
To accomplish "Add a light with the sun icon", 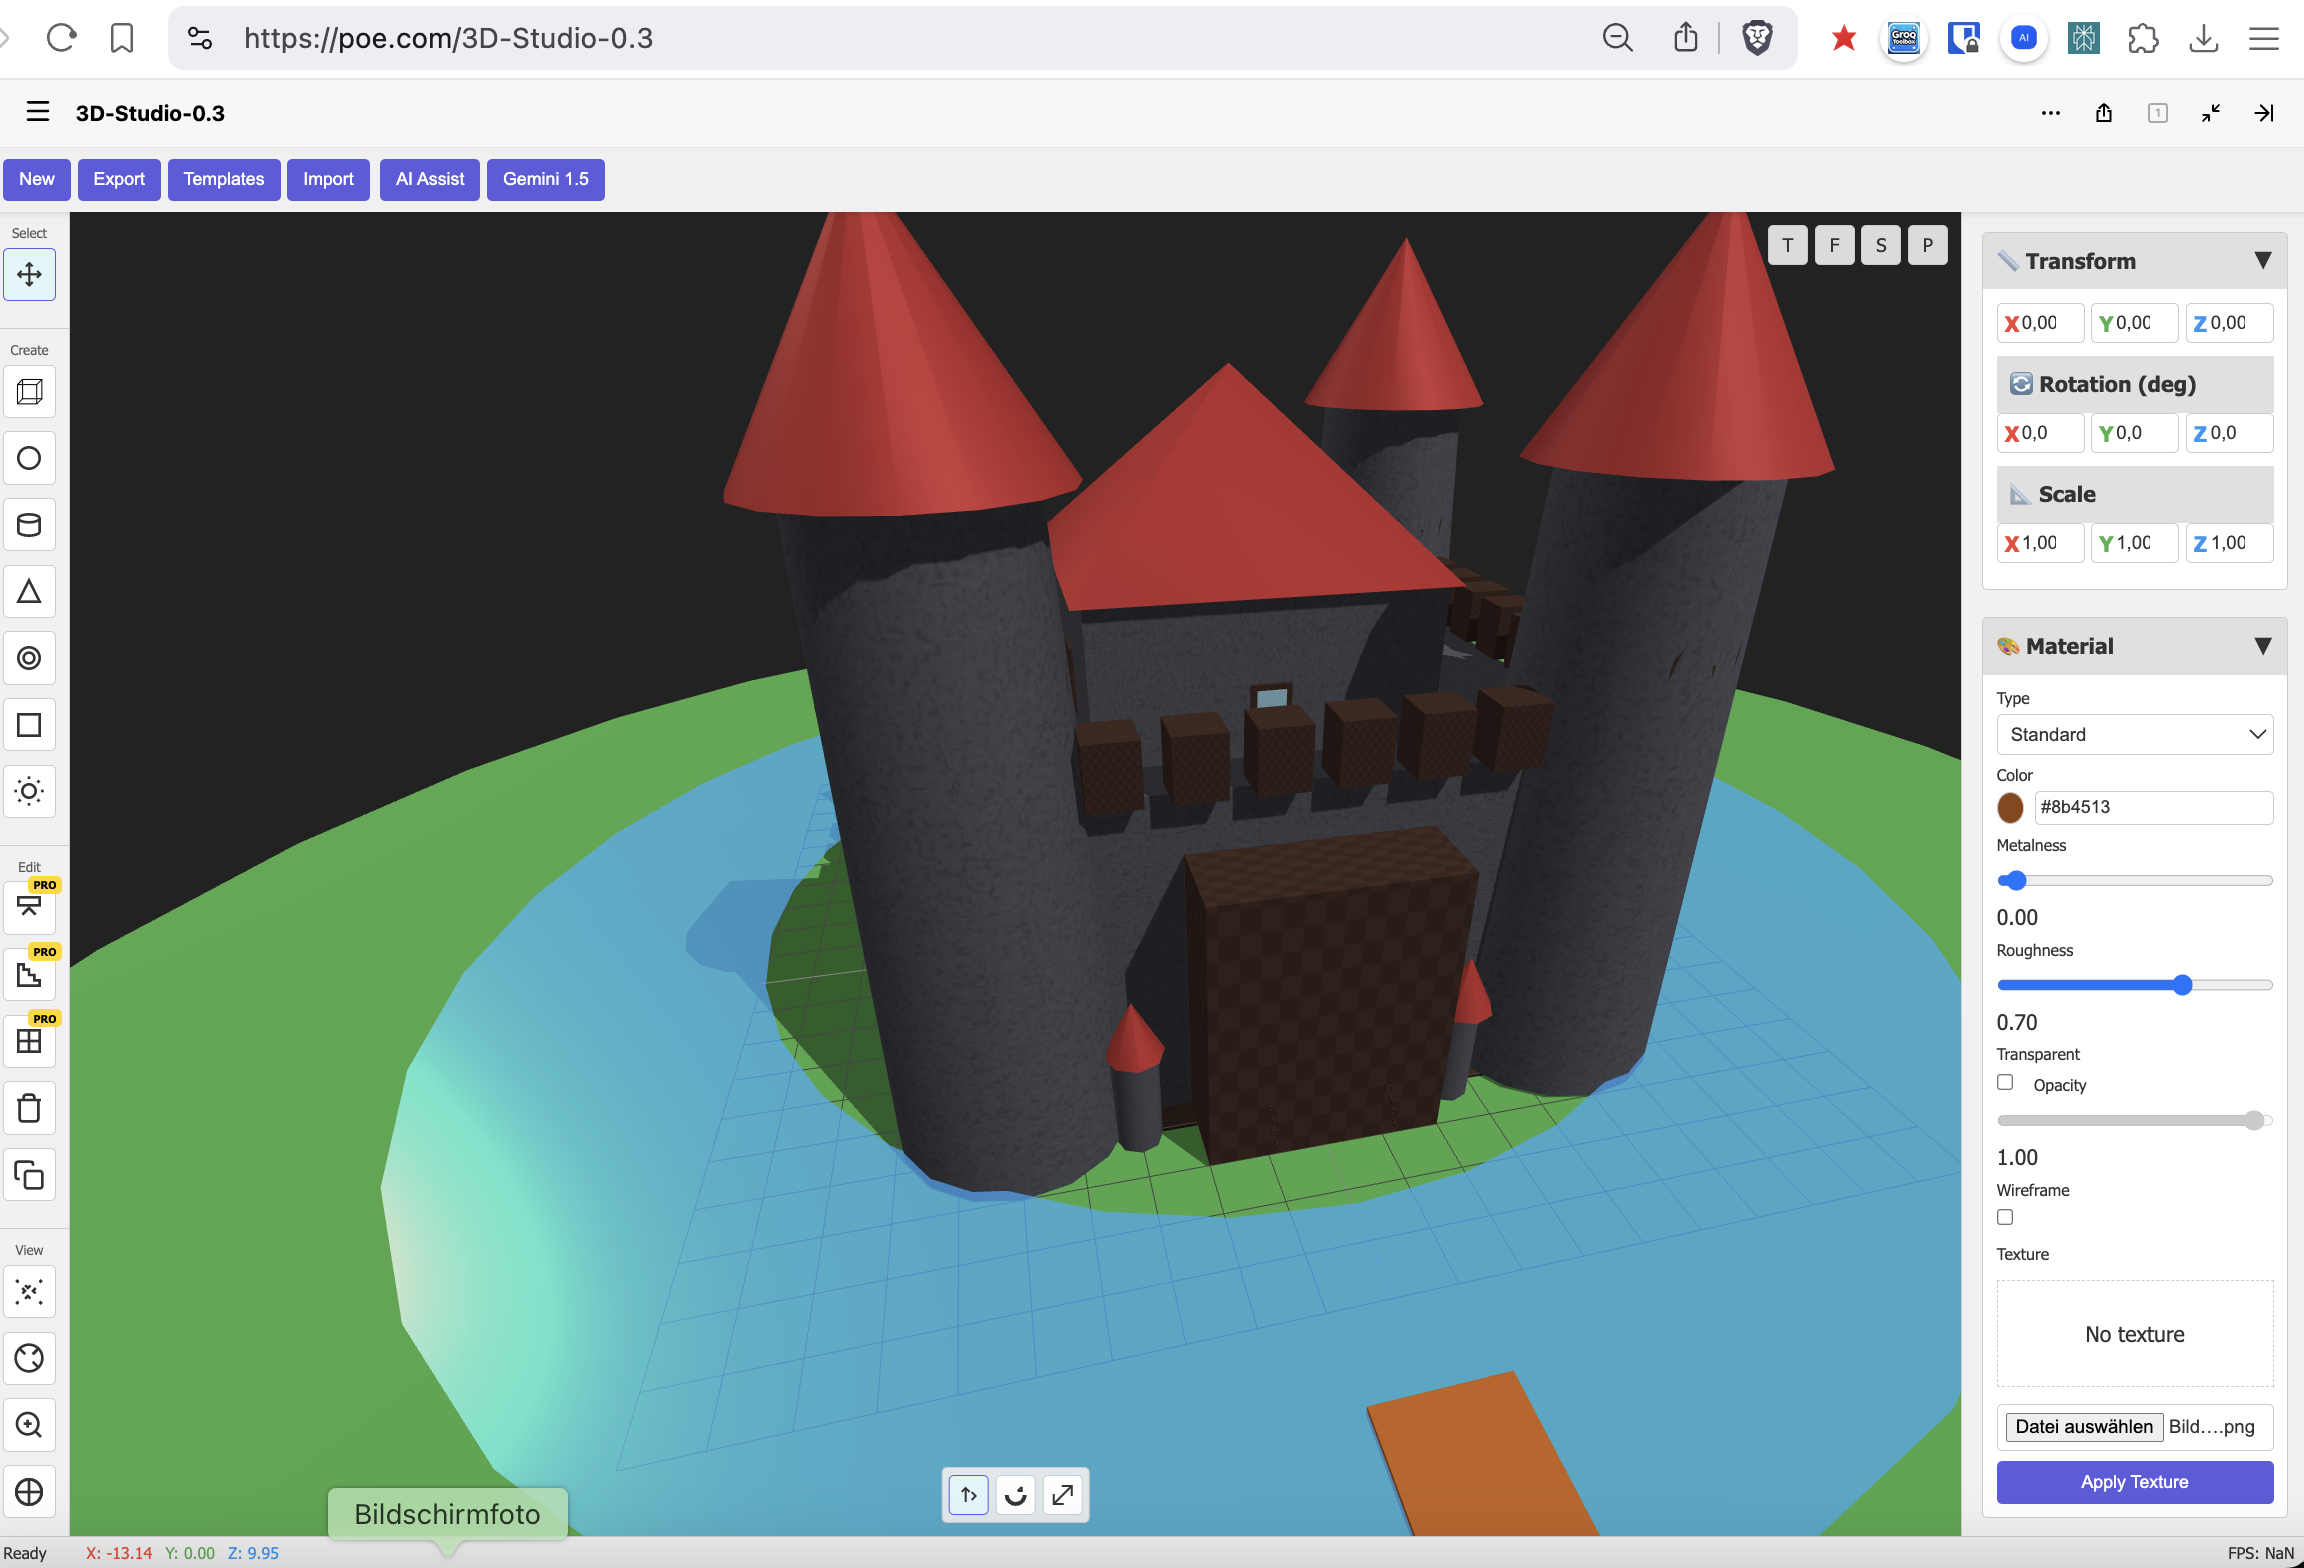I will (x=29, y=792).
